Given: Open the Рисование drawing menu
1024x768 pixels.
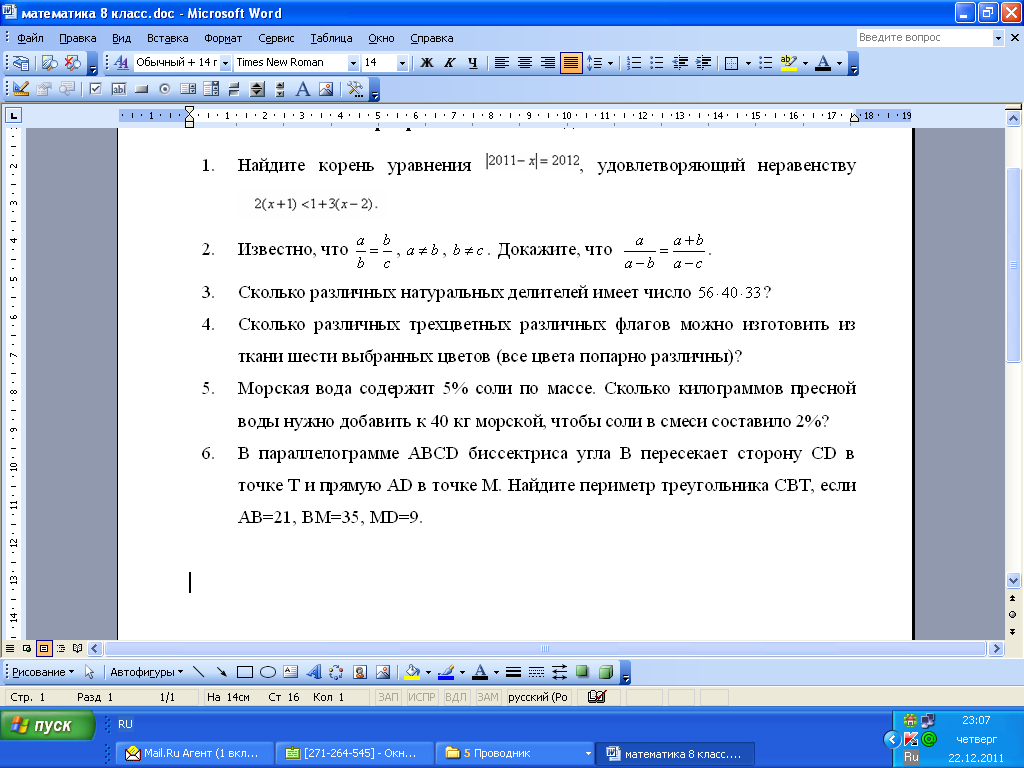Looking at the screenshot, I should pyautogui.click(x=42, y=672).
